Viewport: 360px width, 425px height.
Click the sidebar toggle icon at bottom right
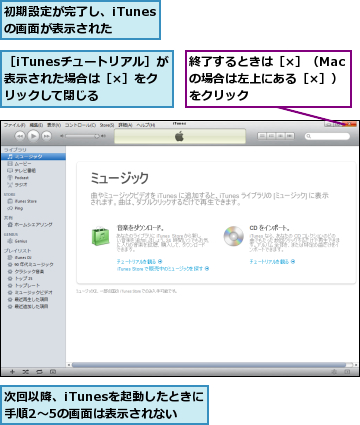point(348,372)
